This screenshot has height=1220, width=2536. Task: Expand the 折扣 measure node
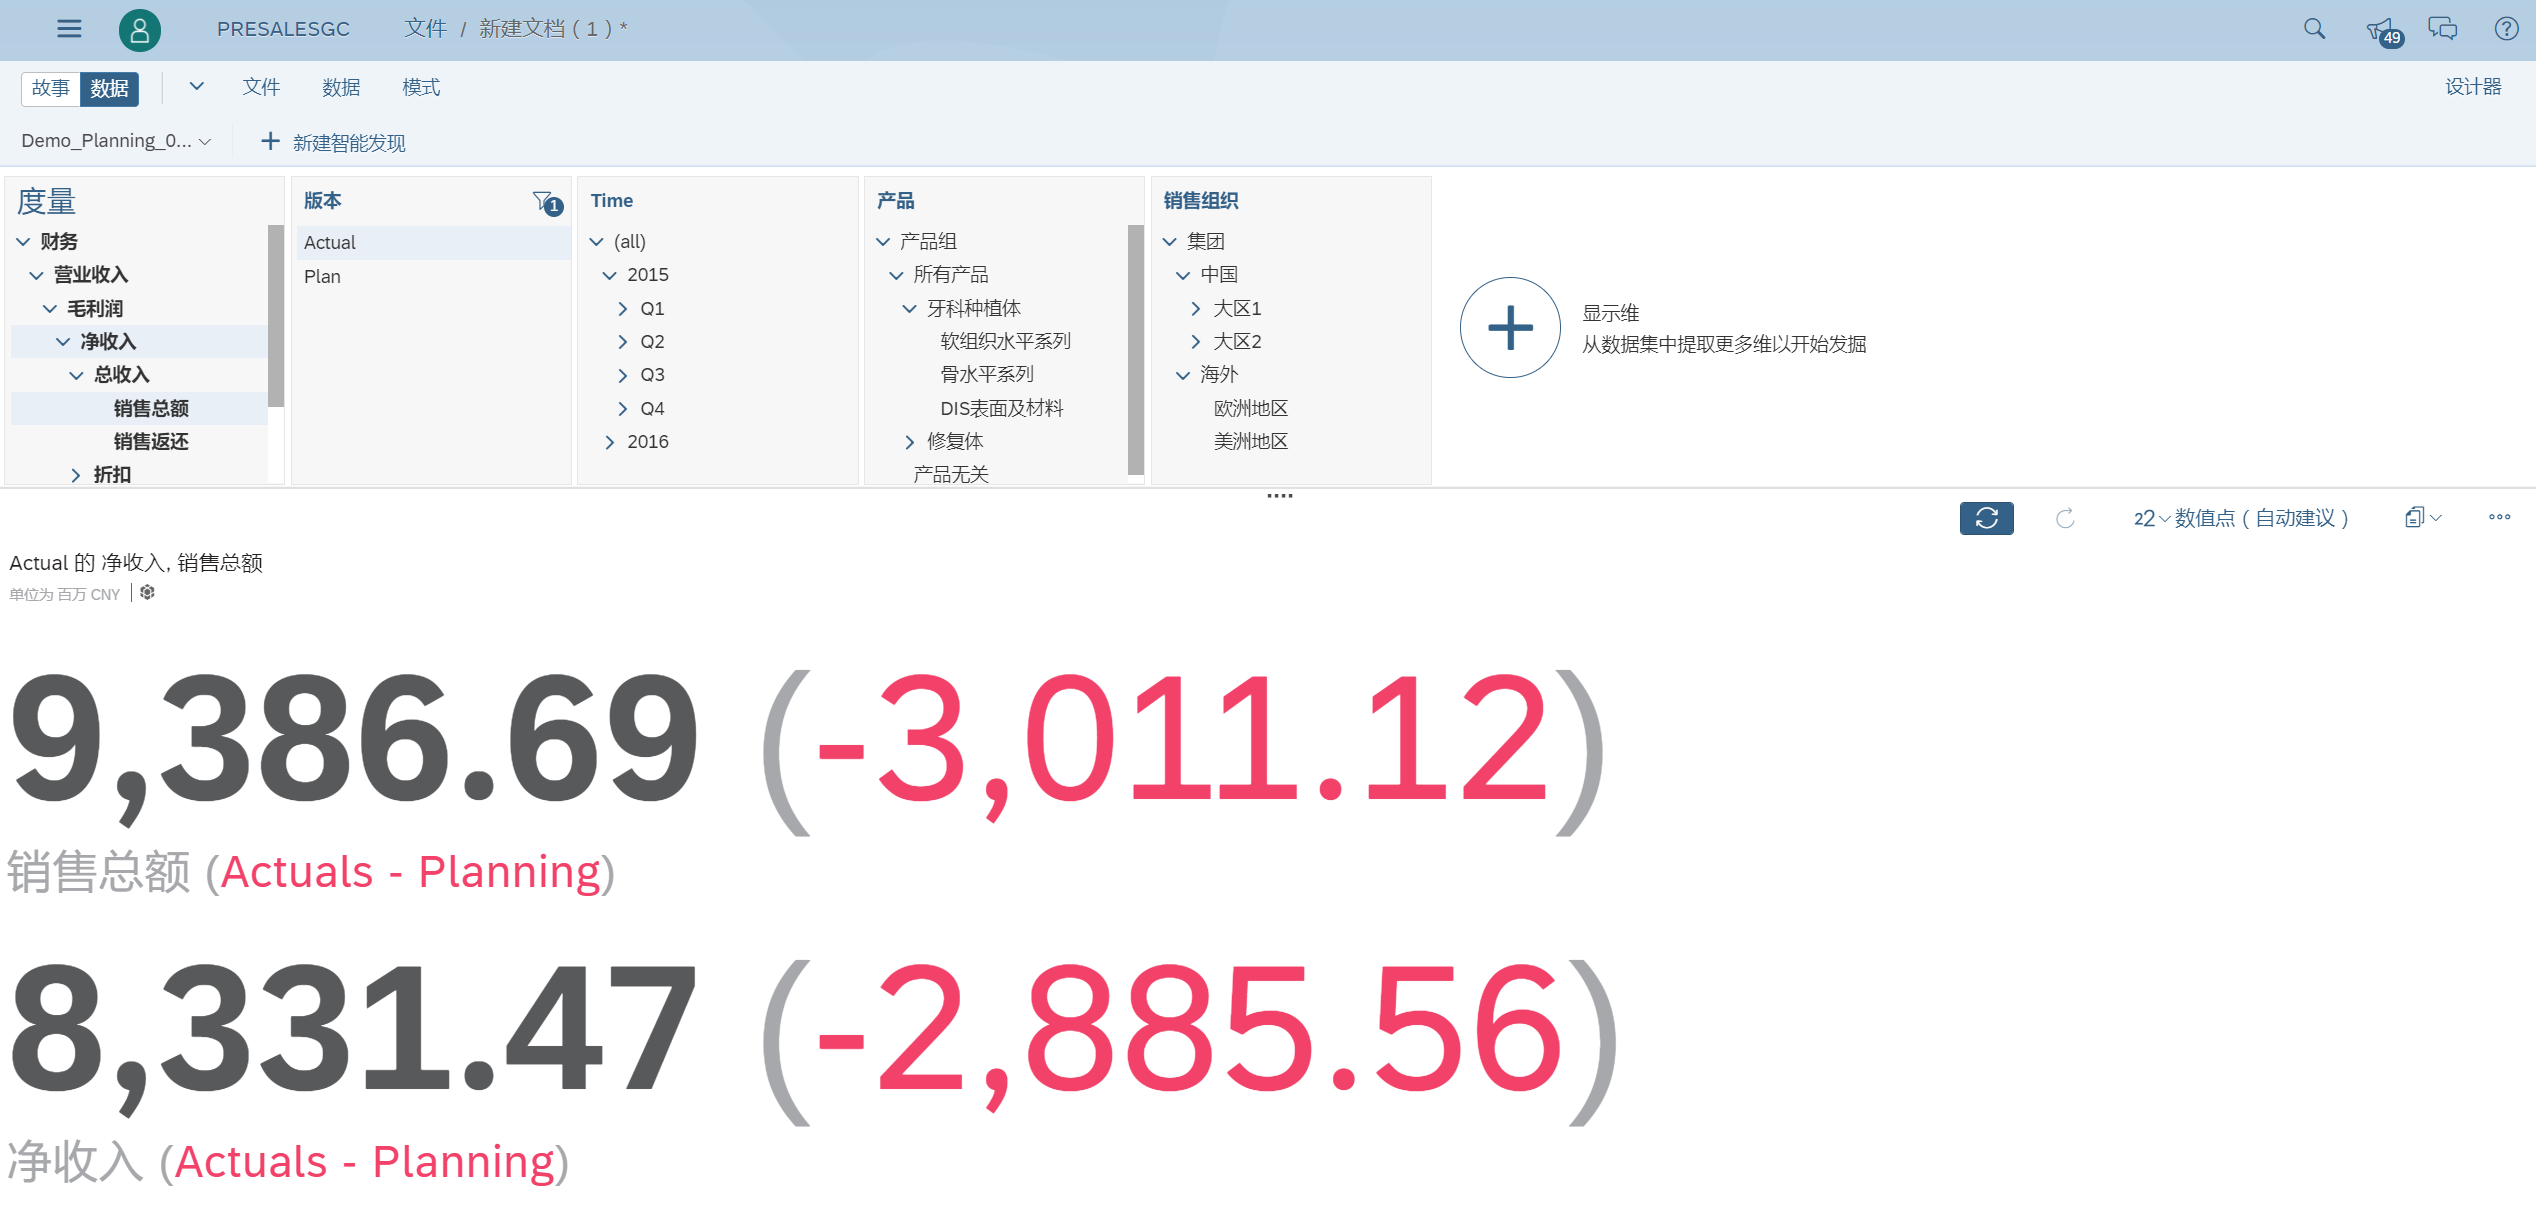click(x=76, y=475)
